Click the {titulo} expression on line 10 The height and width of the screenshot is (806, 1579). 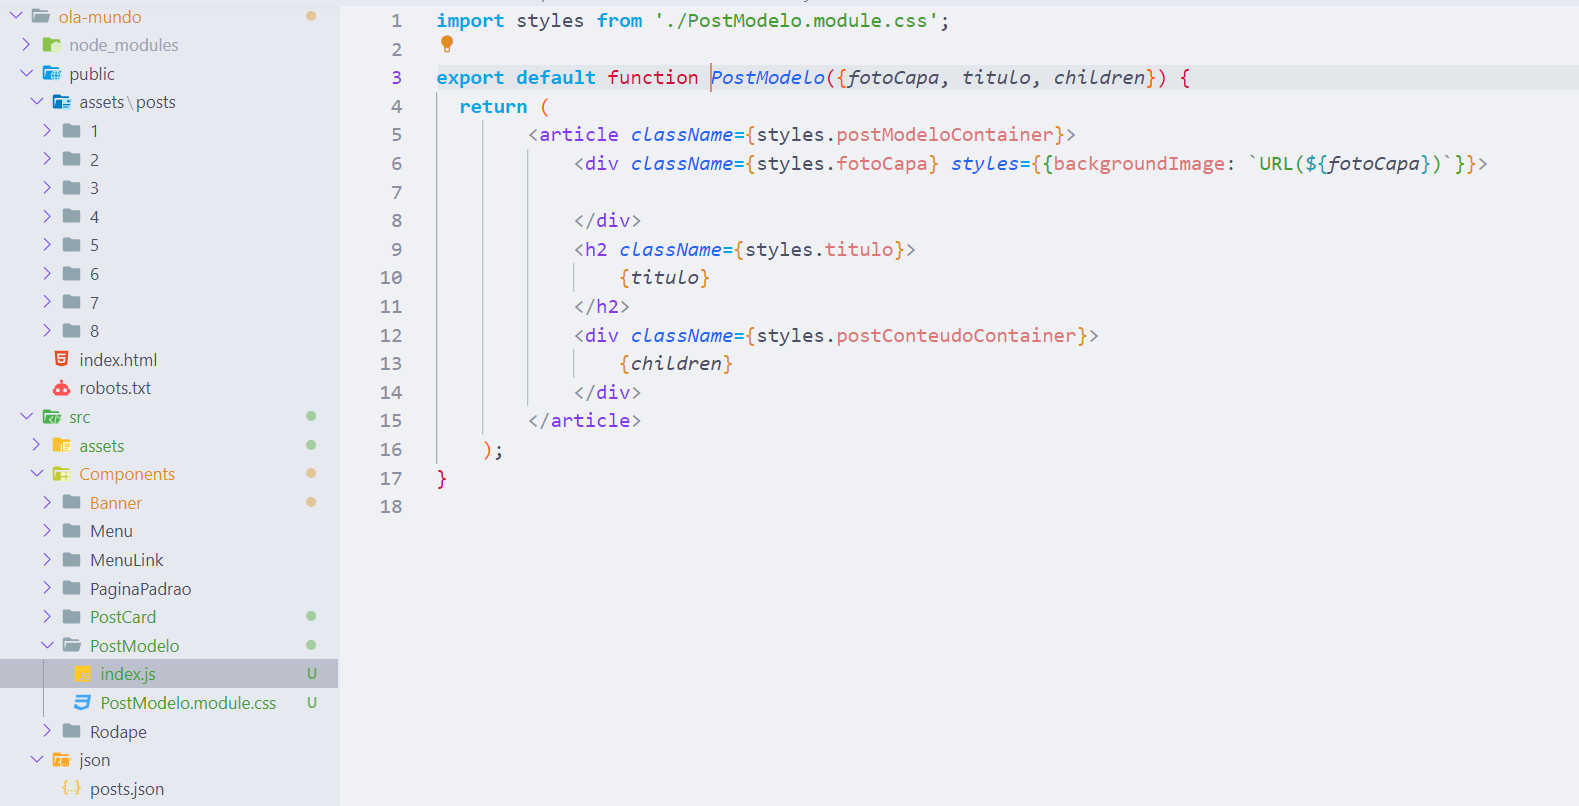664,278
